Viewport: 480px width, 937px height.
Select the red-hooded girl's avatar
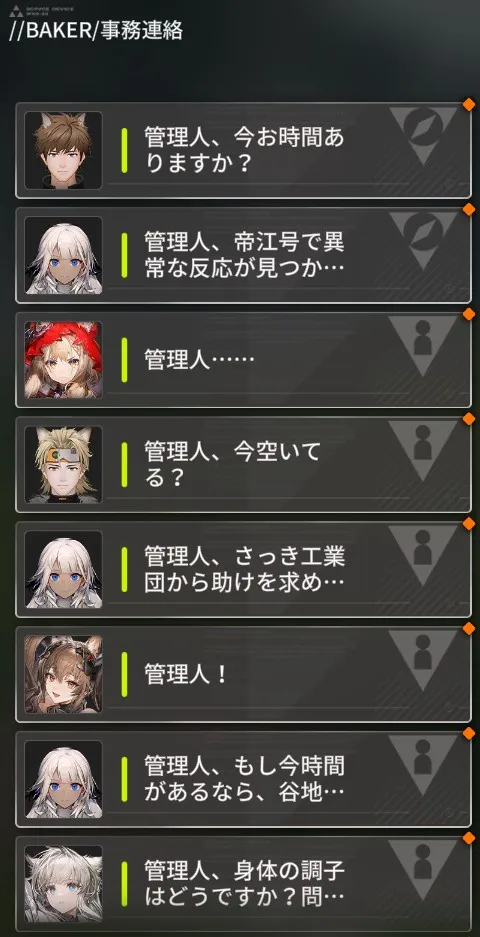click(x=63, y=360)
